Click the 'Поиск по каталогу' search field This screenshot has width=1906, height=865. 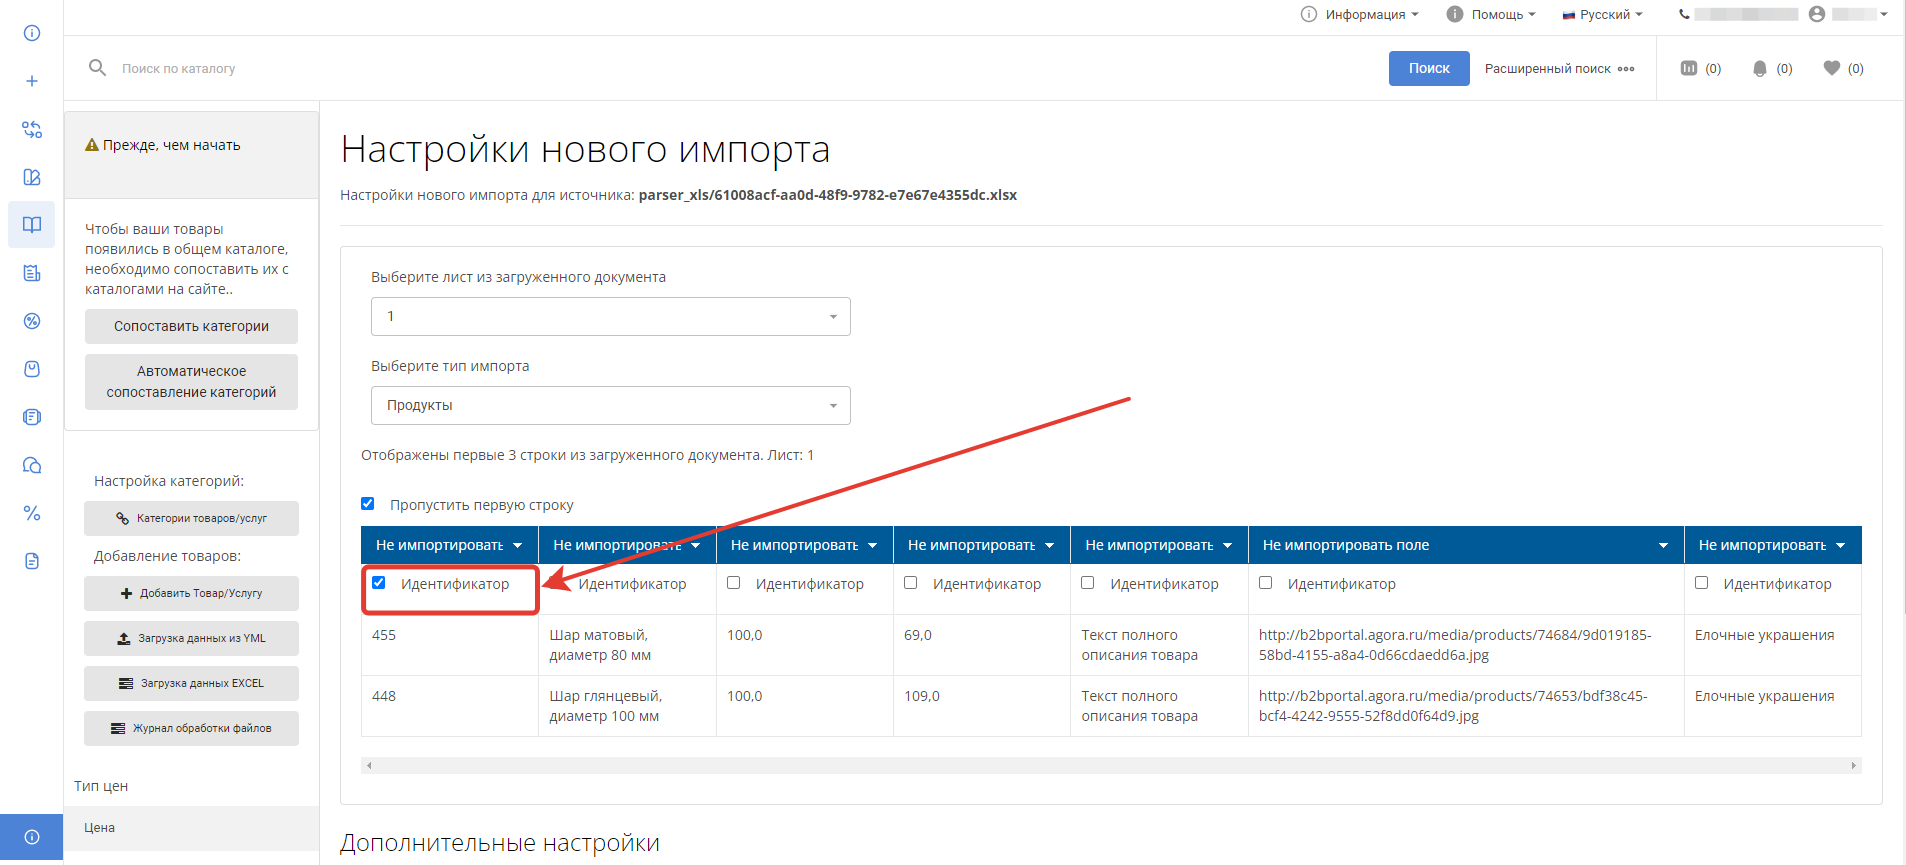coord(400,68)
